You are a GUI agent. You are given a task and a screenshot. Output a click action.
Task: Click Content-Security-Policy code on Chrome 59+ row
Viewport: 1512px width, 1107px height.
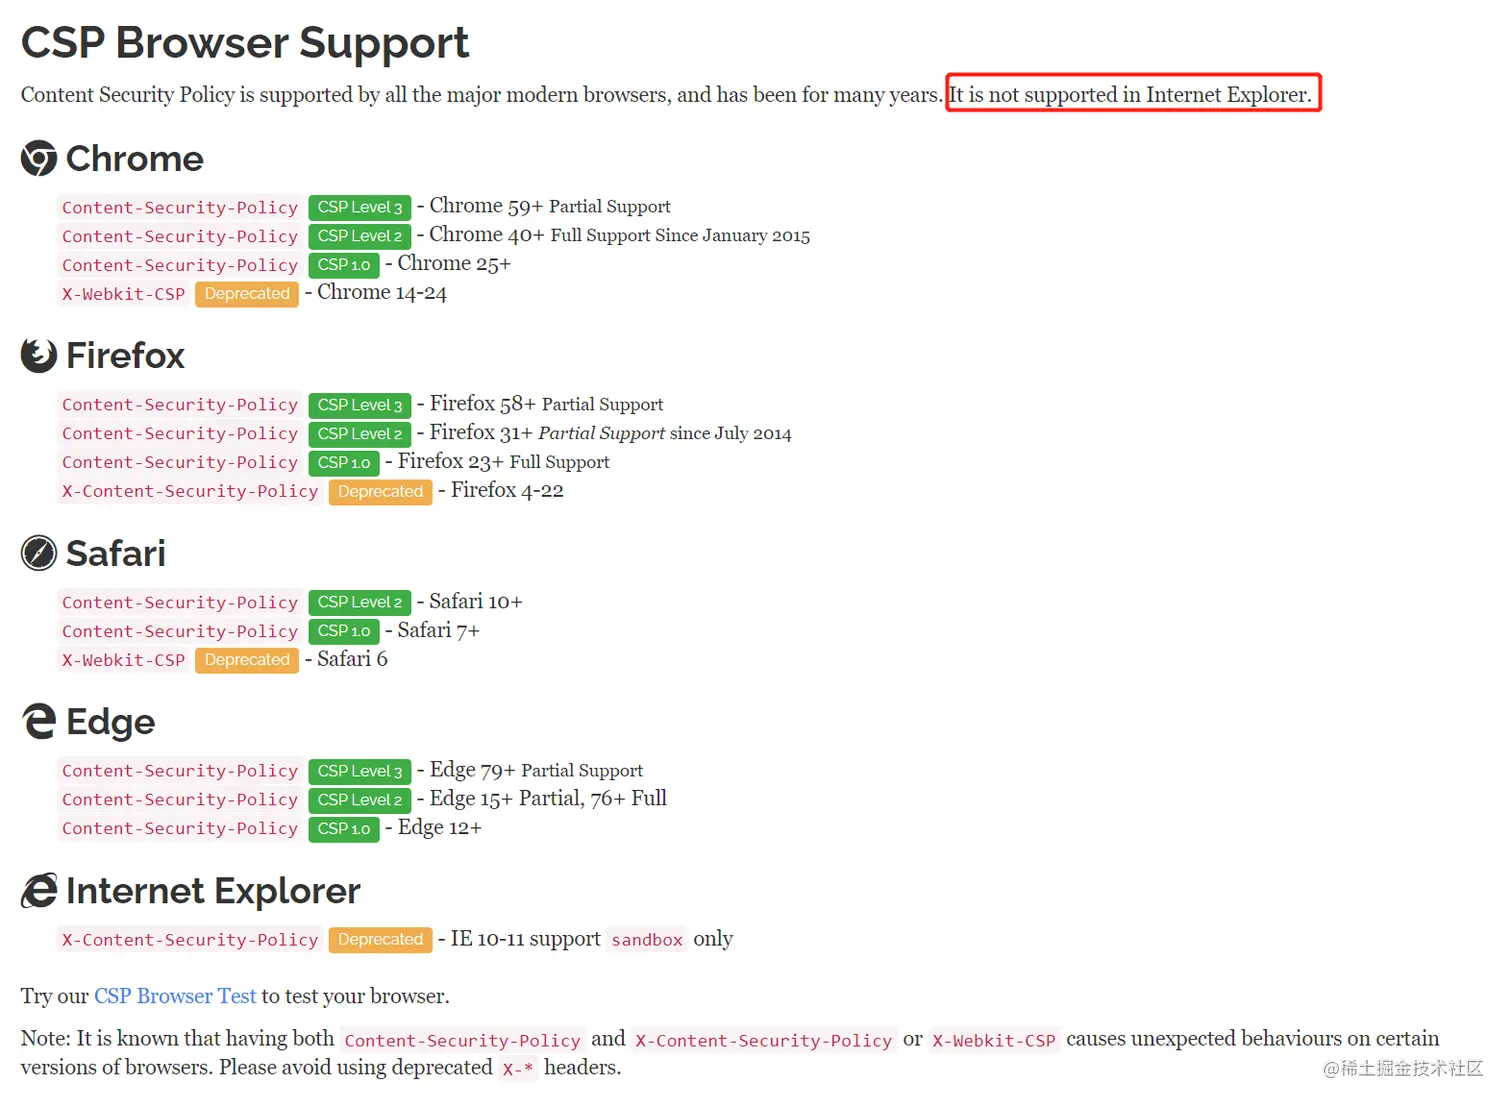[x=180, y=208]
